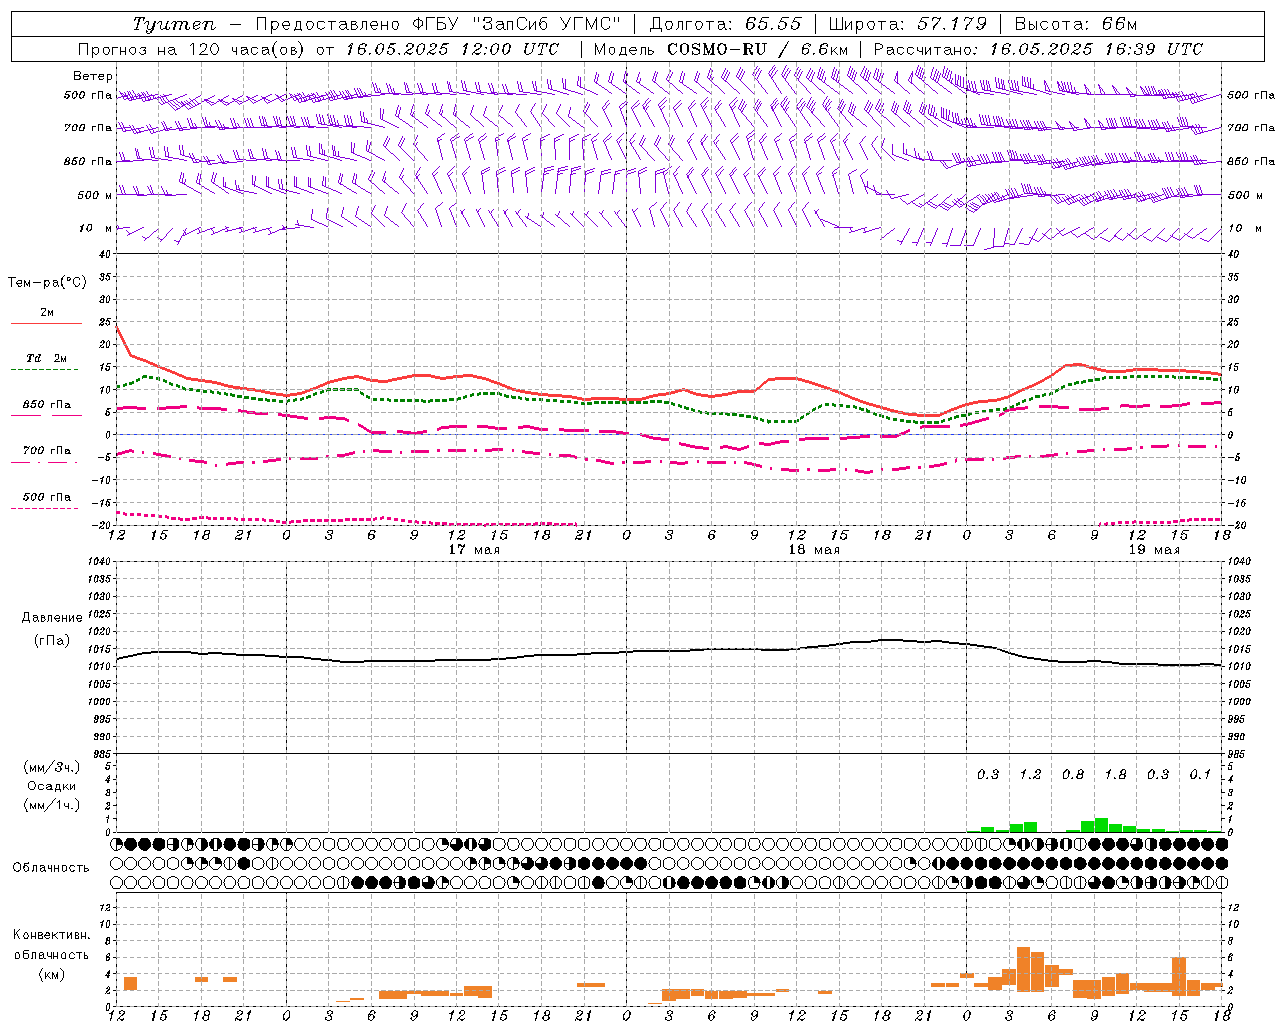The image size is (1280, 1024).
Task: Click the 19 мая date marker
Action: [1154, 550]
